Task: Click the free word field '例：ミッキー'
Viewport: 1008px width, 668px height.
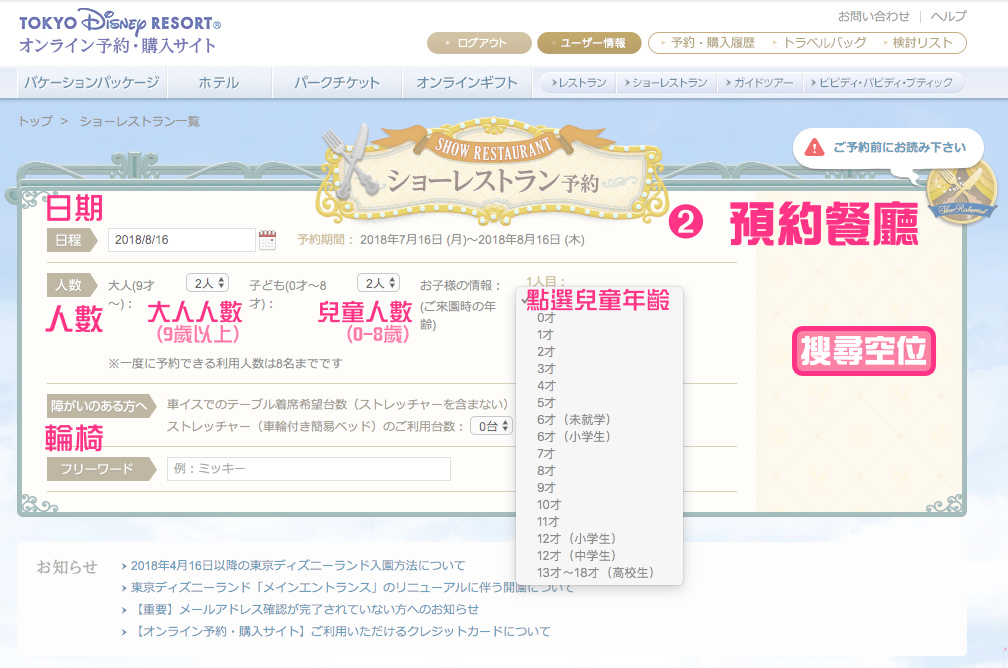Action: [x=309, y=469]
